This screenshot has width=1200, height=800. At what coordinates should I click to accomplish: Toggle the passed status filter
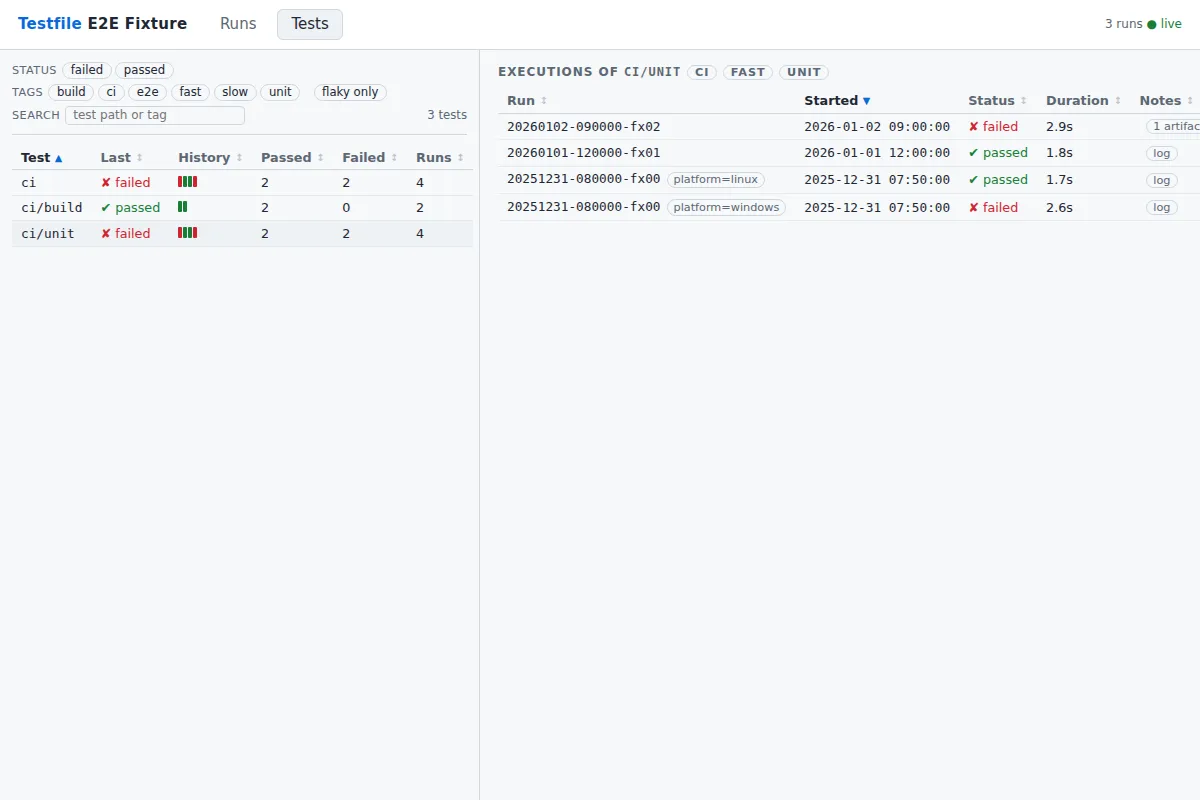(145, 70)
